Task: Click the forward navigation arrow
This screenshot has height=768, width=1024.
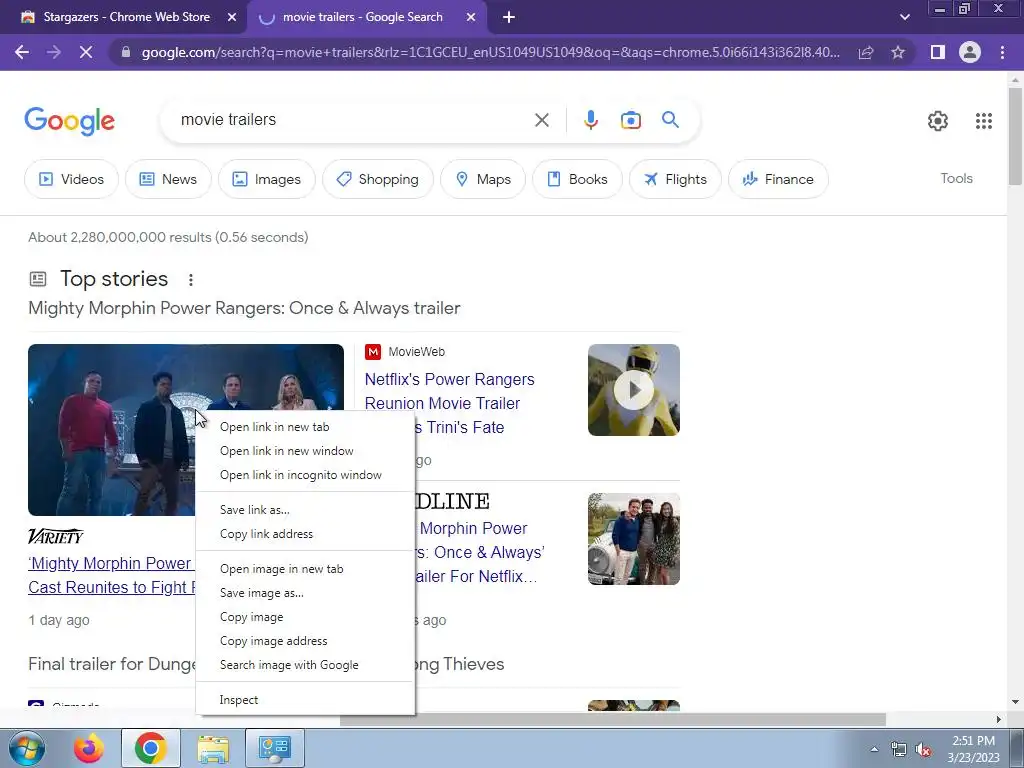Action: tap(54, 52)
